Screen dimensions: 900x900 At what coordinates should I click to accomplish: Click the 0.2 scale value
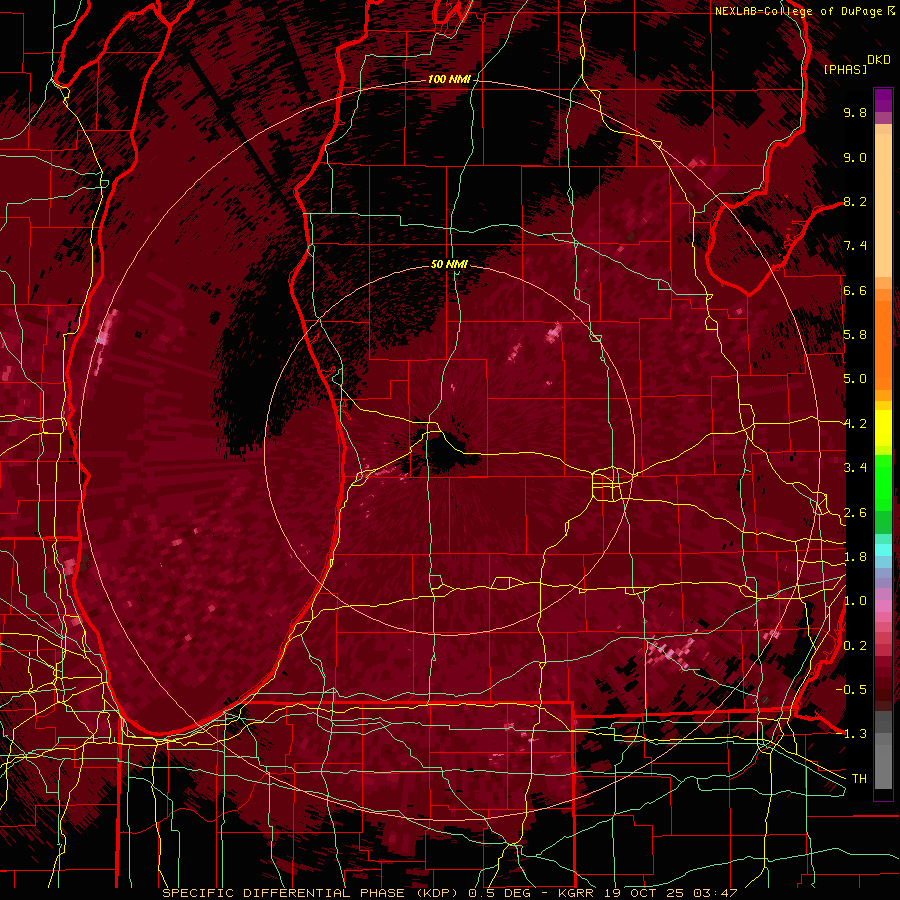tap(855, 646)
